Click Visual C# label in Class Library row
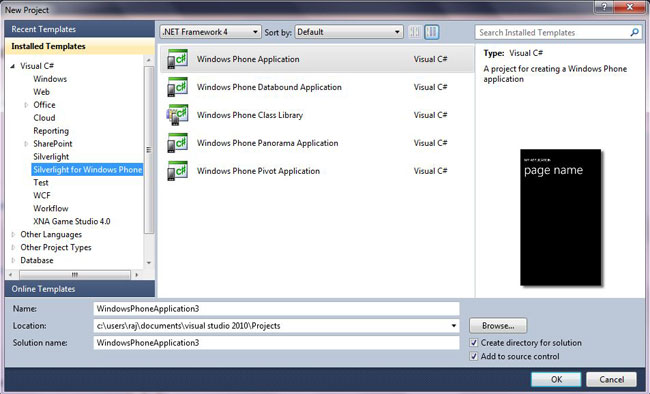650x394 pixels. (x=430, y=115)
